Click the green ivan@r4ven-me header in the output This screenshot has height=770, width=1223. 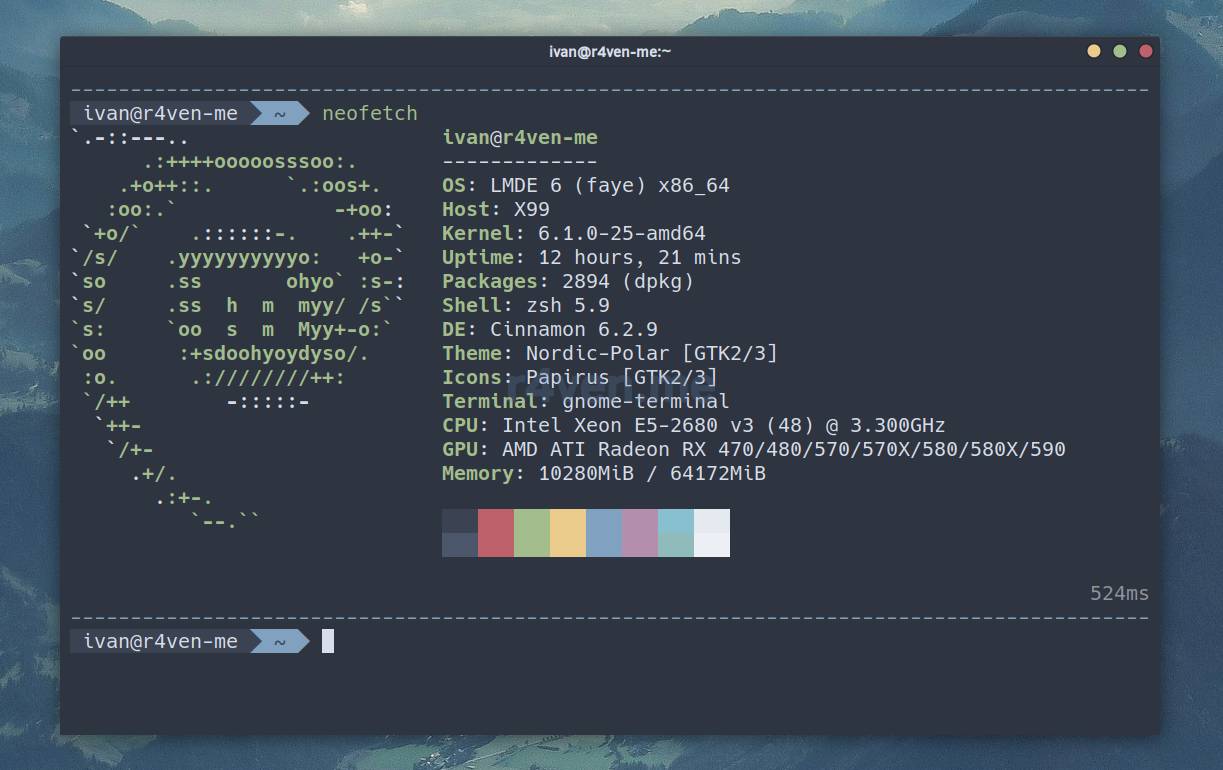(x=520, y=137)
